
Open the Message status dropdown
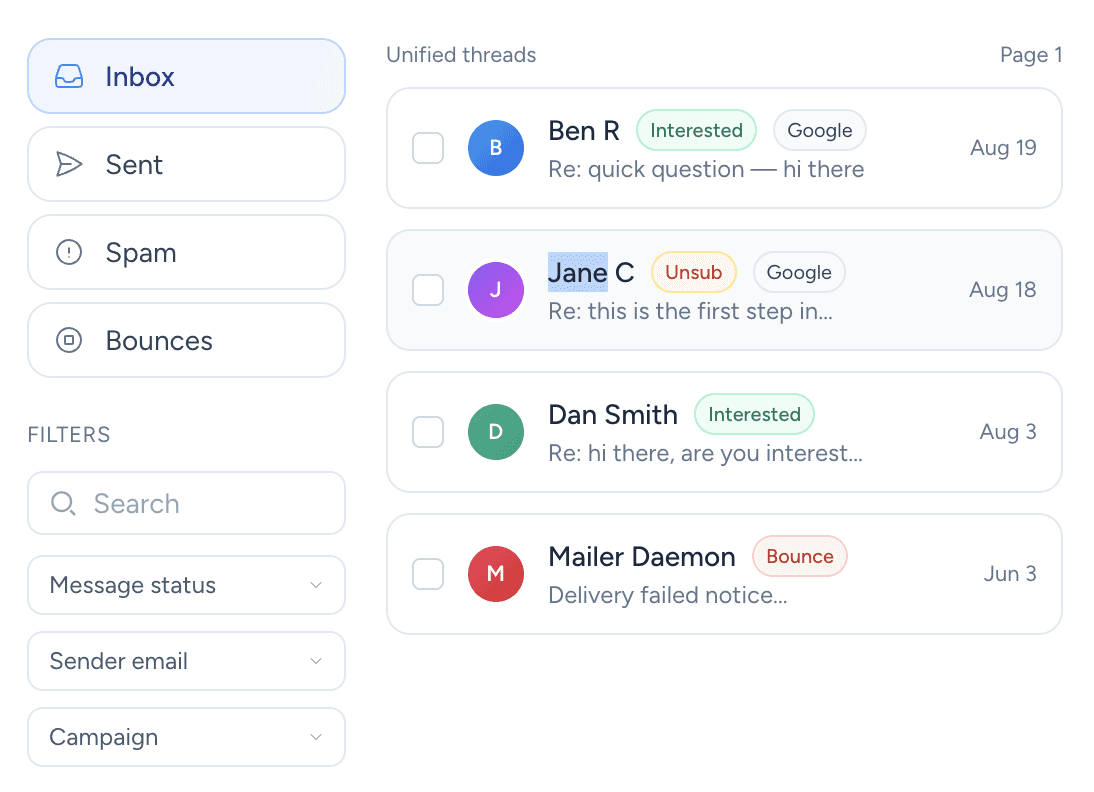pyautogui.click(x=186, y=585)
